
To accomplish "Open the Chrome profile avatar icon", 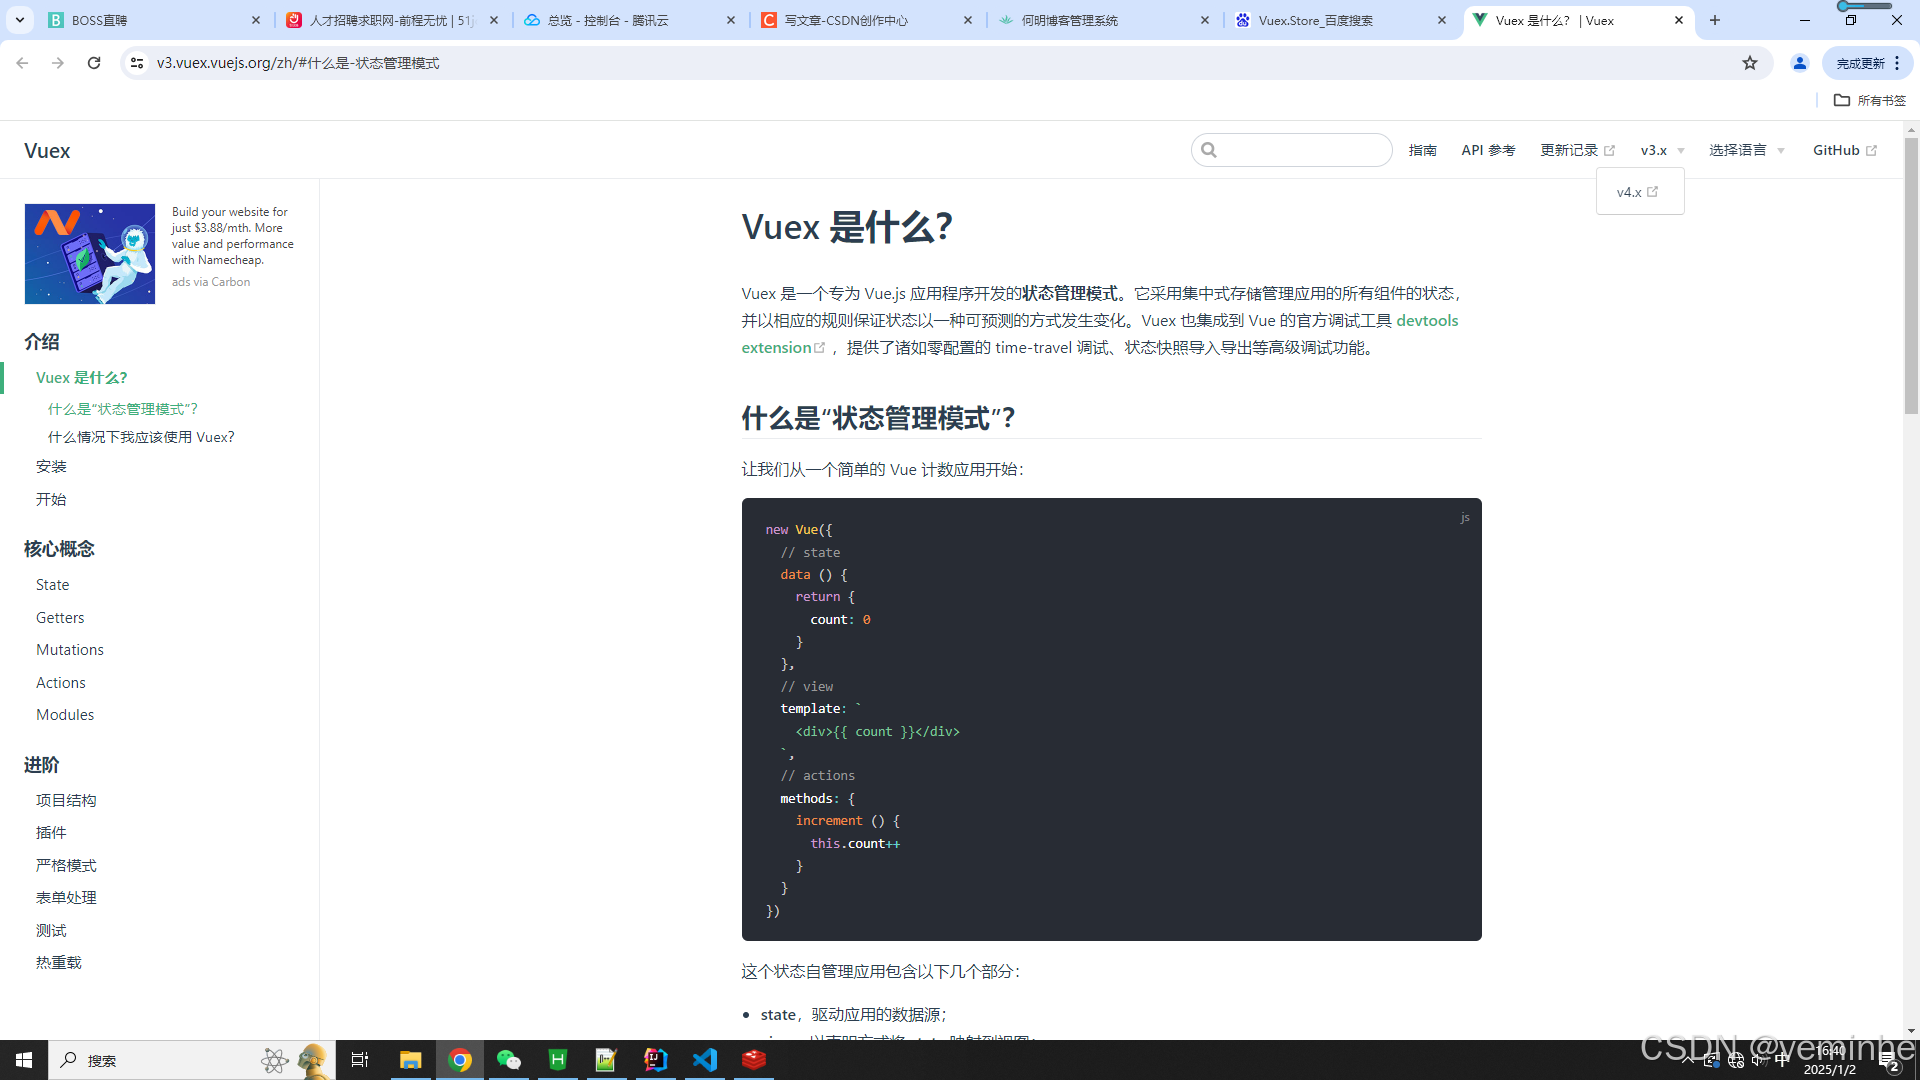I will [1799, 63].
